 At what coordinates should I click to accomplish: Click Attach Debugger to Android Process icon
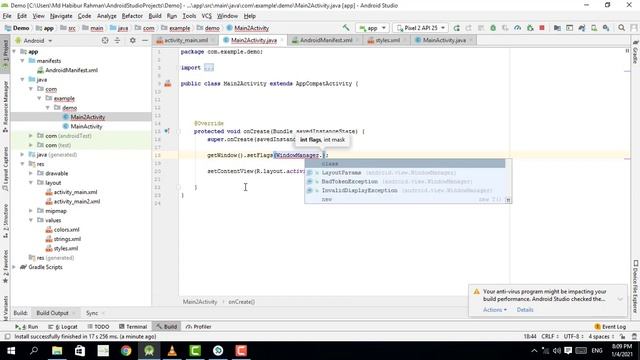(530, 28)
